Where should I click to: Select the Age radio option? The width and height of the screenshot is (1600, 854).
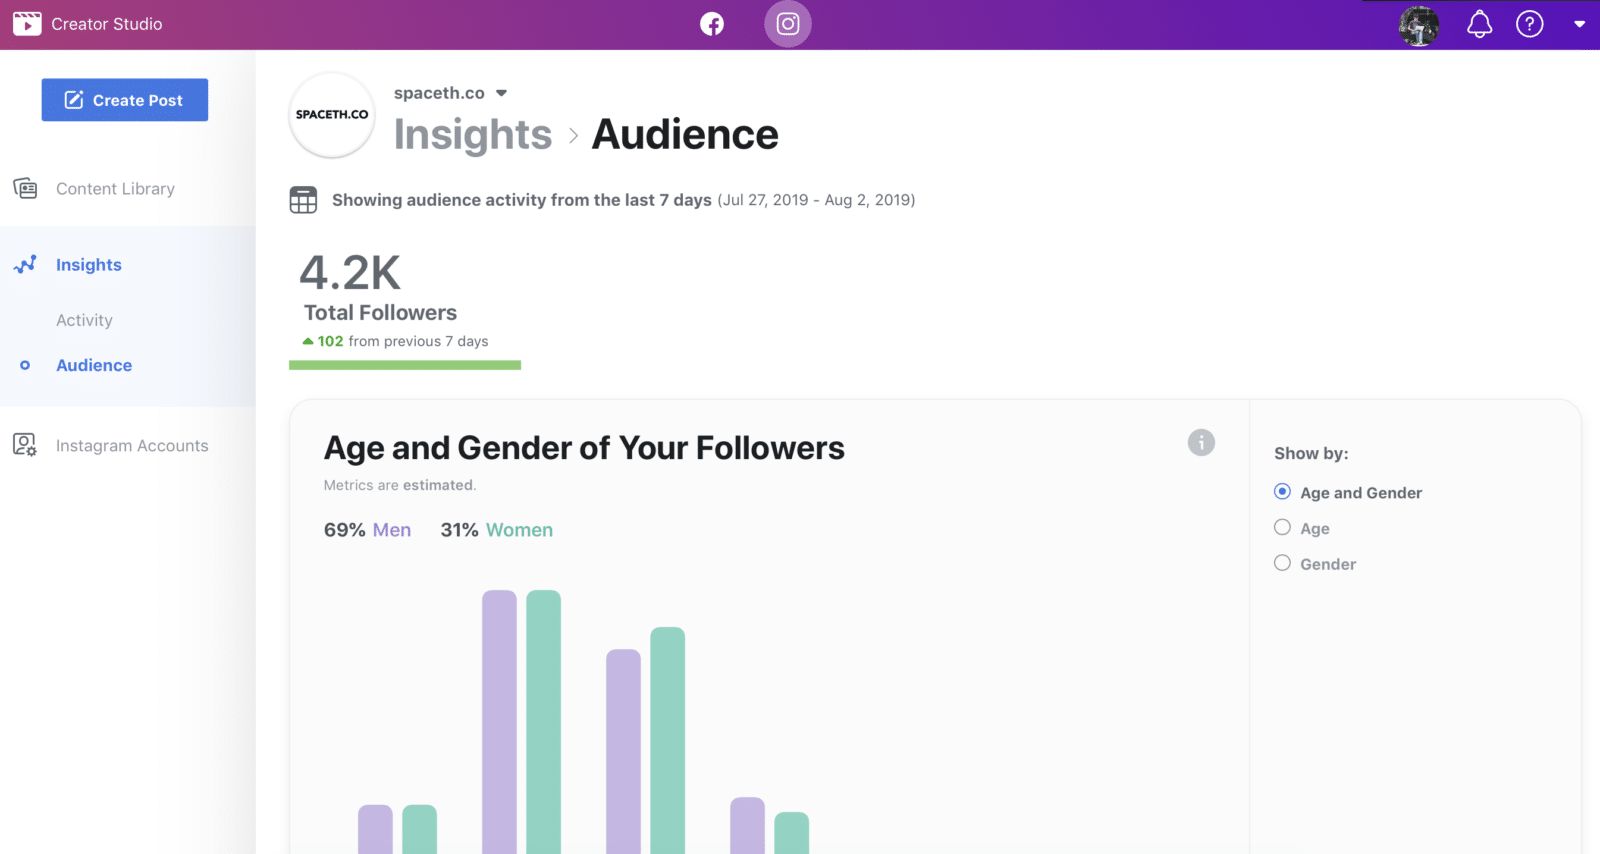click(x=1282, y=528)
